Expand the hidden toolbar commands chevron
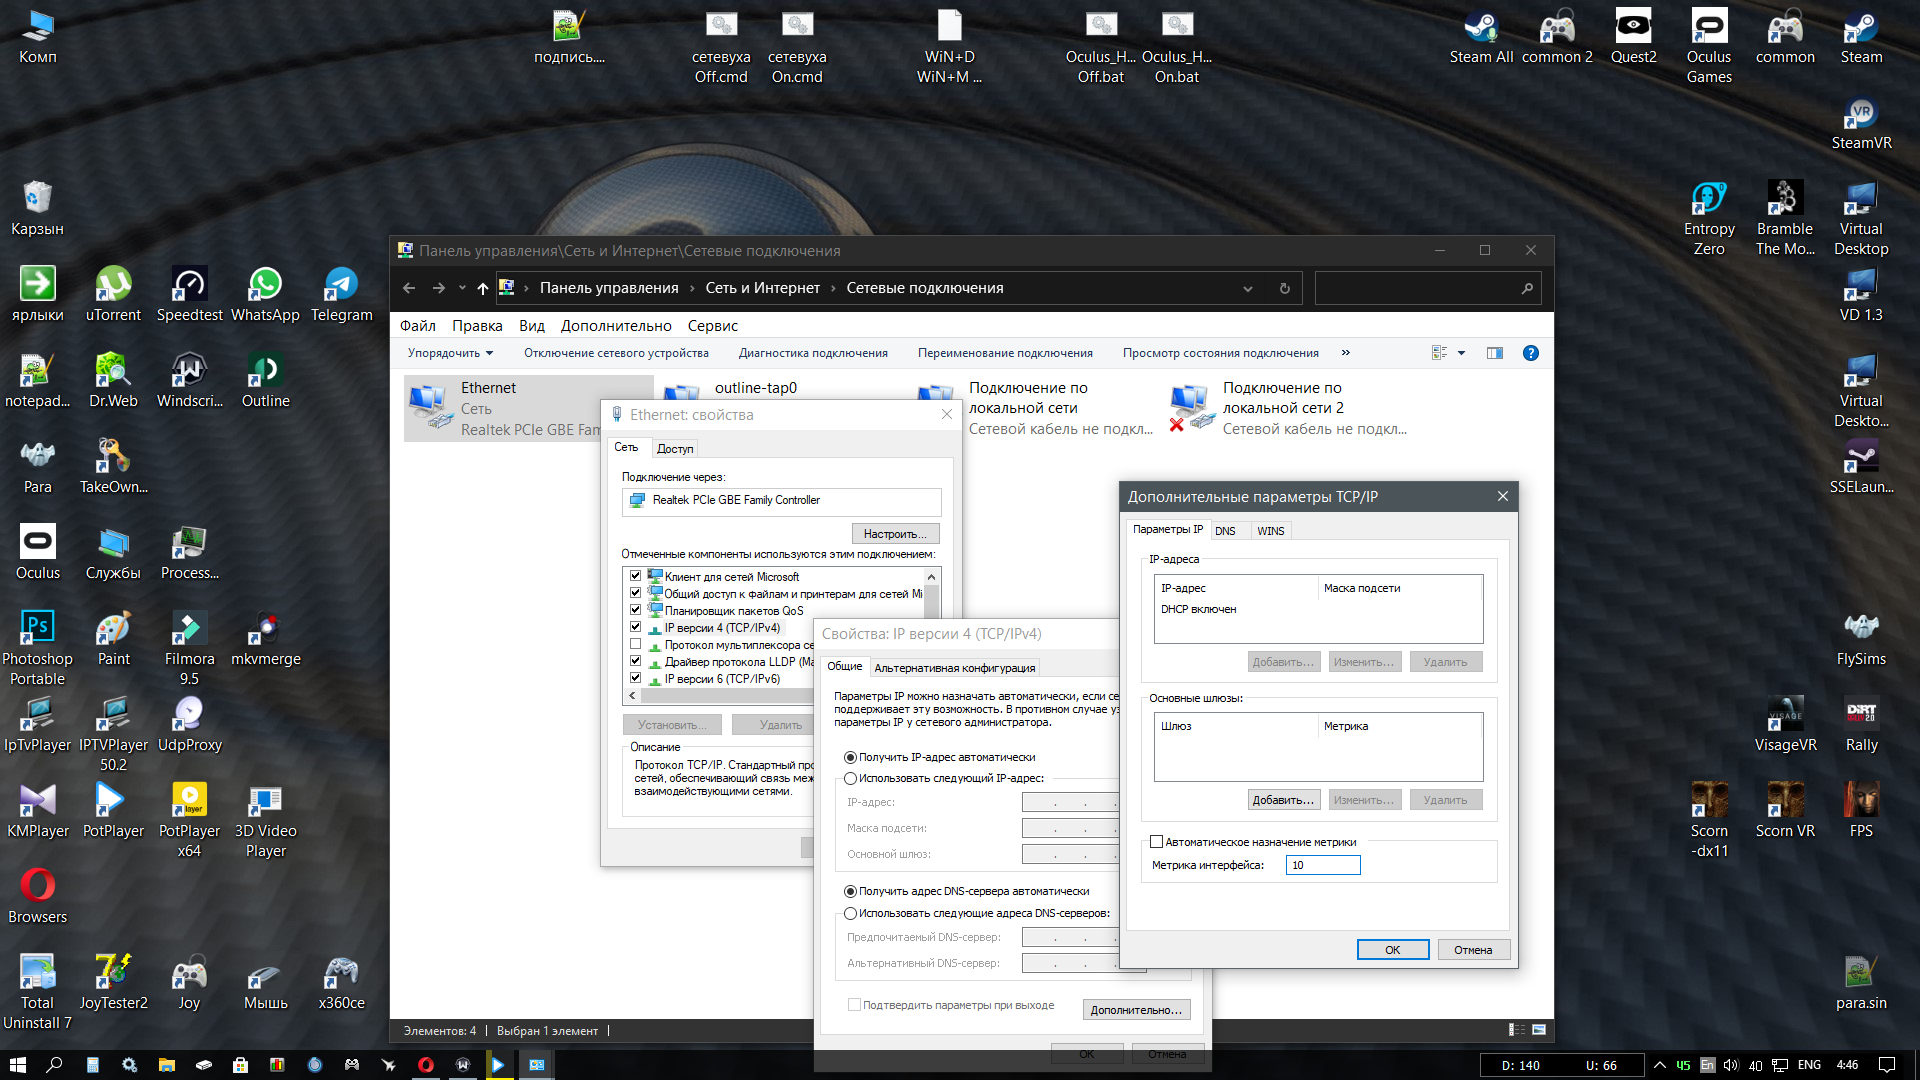1920x1080 pixels. (1346, 353)
